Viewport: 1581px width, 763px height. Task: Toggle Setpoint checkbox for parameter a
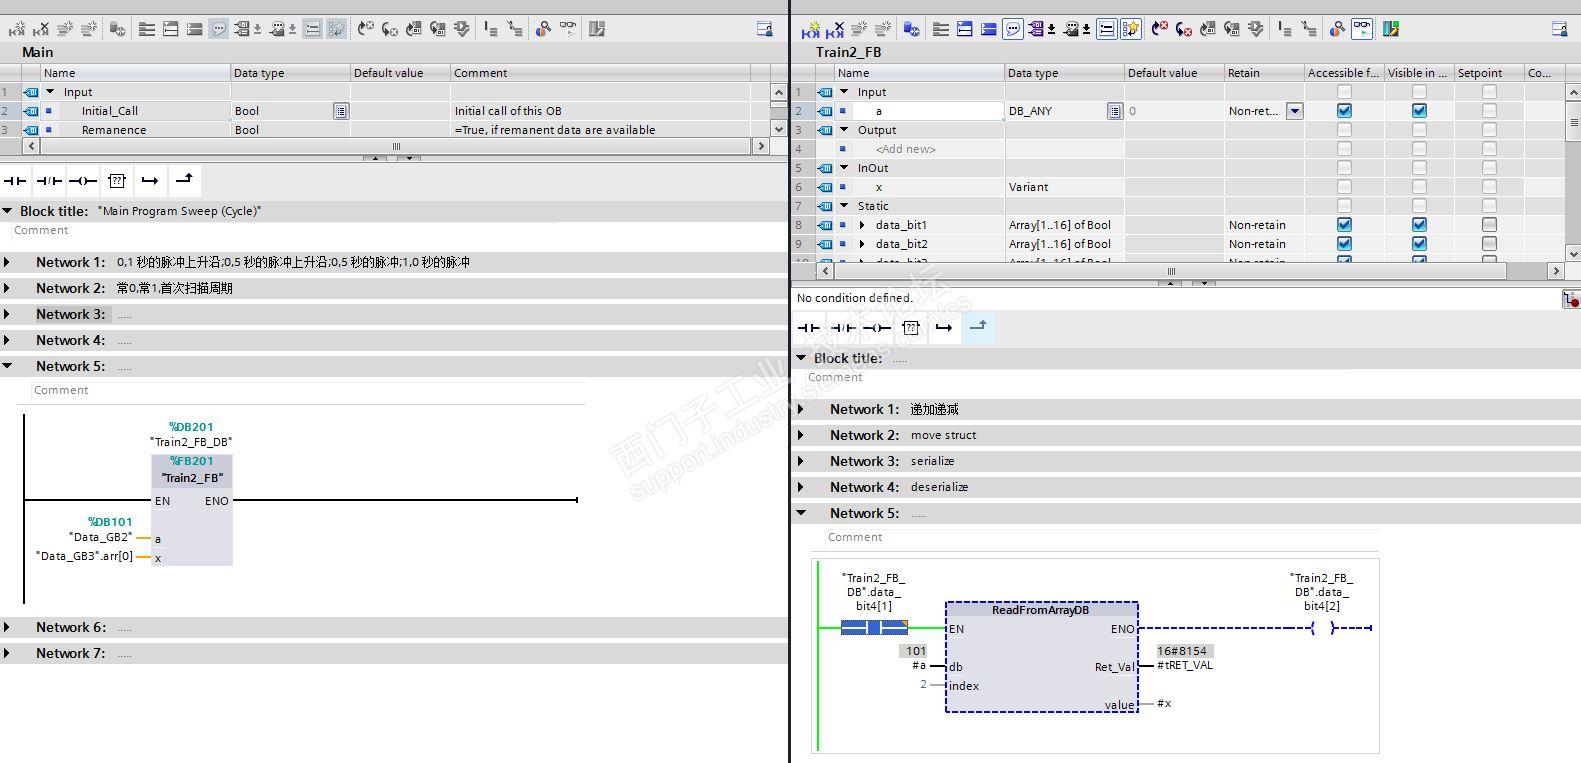(x=1489, y=111)
